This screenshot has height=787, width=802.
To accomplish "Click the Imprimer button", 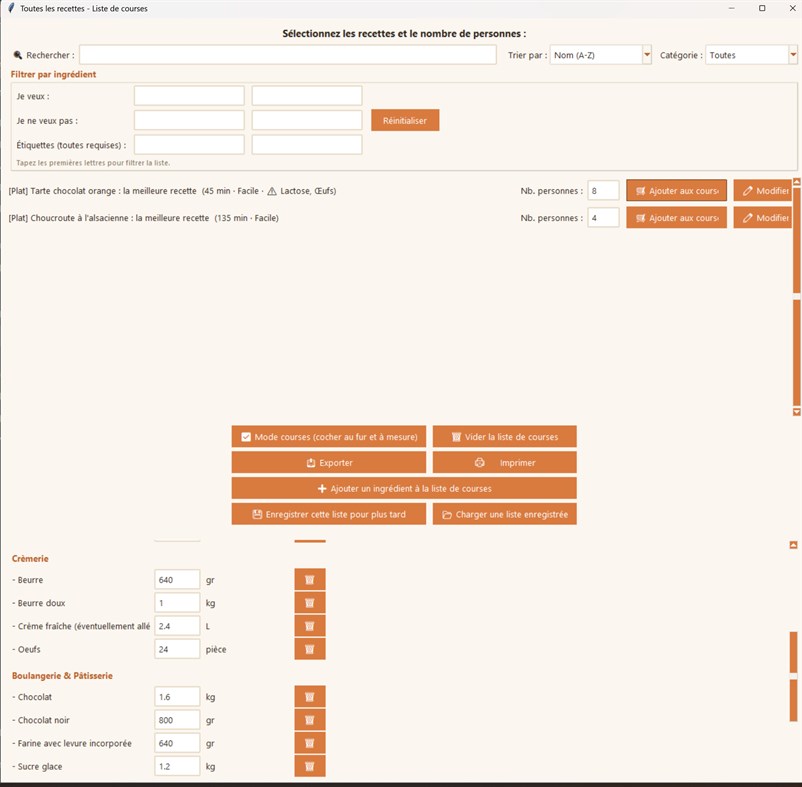I will pyautogui.click(x=504, y=462).
